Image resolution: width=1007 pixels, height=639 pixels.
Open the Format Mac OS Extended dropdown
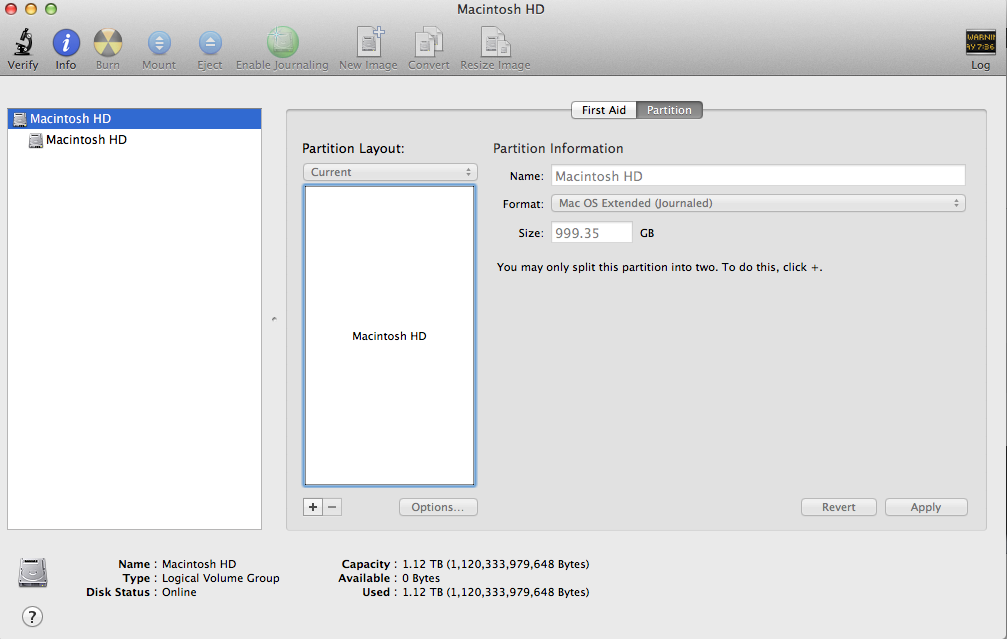tap(758, 203)
